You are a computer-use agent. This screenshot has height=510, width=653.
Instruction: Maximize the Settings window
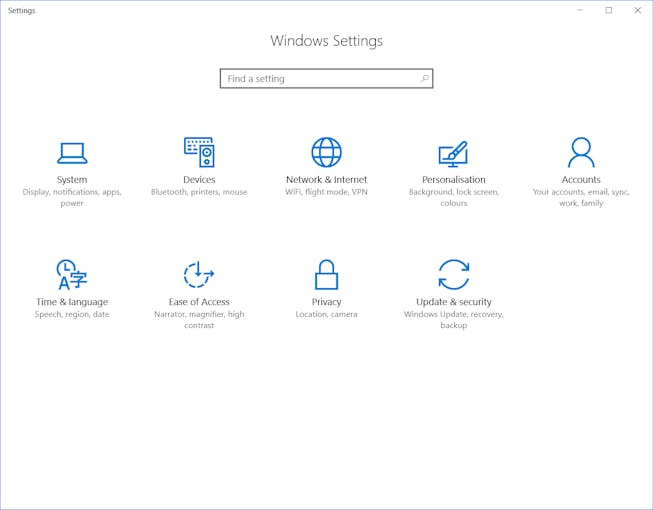[609, 10]
